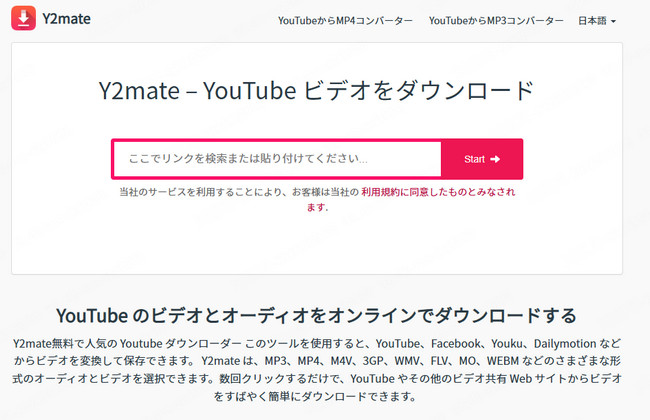
Task: Click the Y2mate – YouTube ビデオをダウンロード heading
Action: (x=316, y=90)
